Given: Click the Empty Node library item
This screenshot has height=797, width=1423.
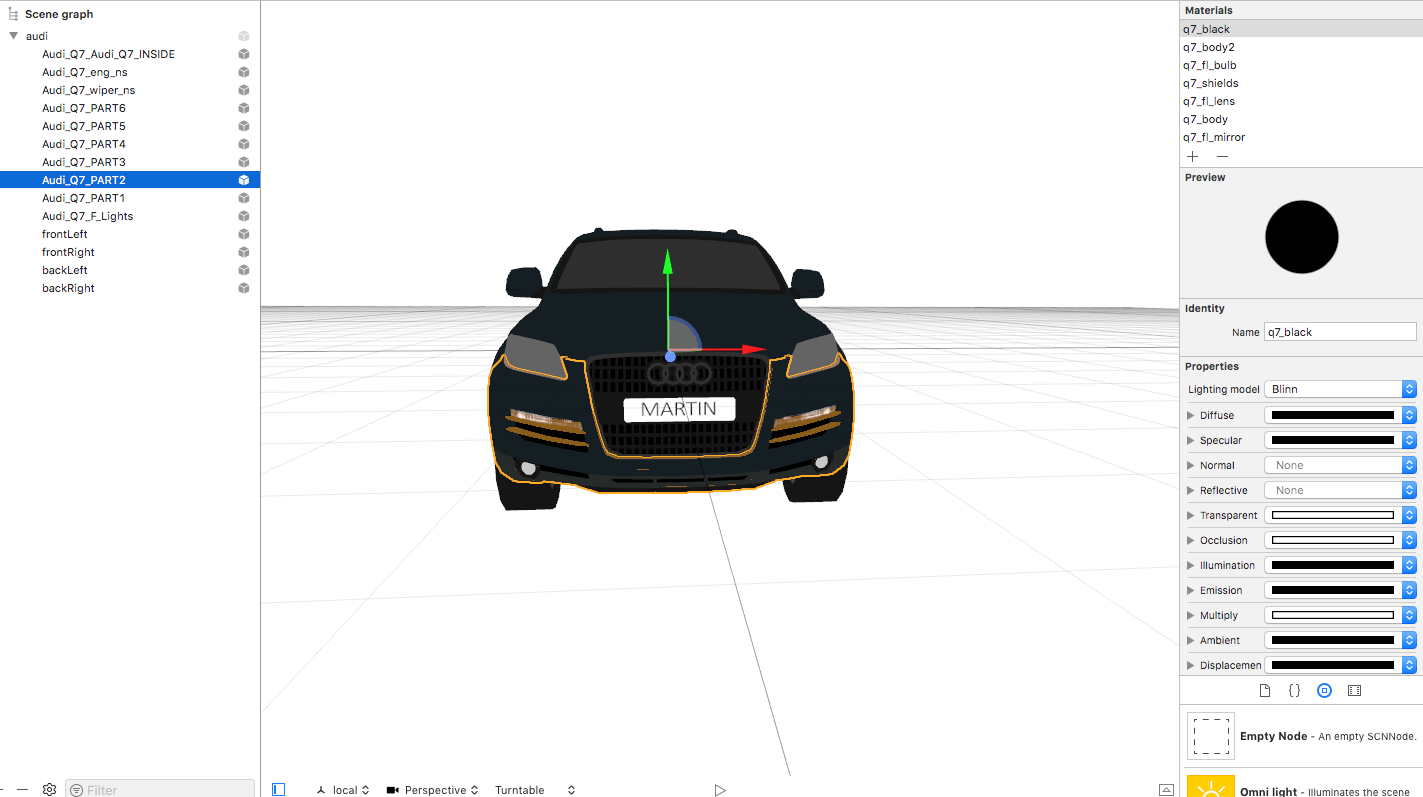Looking at the screenshot, I should 1210,736.
